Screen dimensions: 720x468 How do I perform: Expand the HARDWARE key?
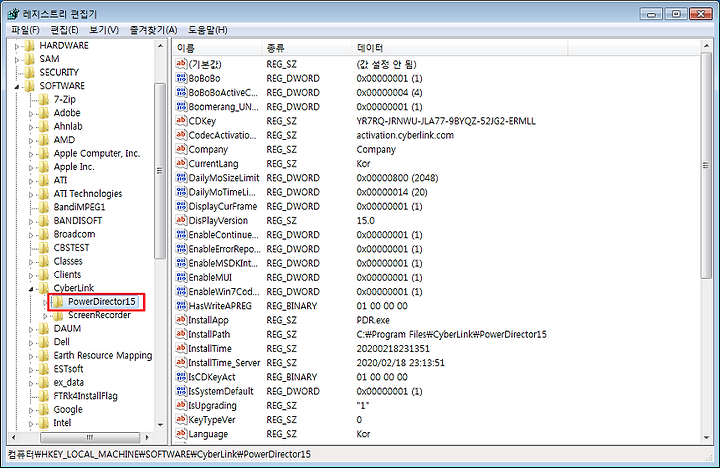coord(17,46)
